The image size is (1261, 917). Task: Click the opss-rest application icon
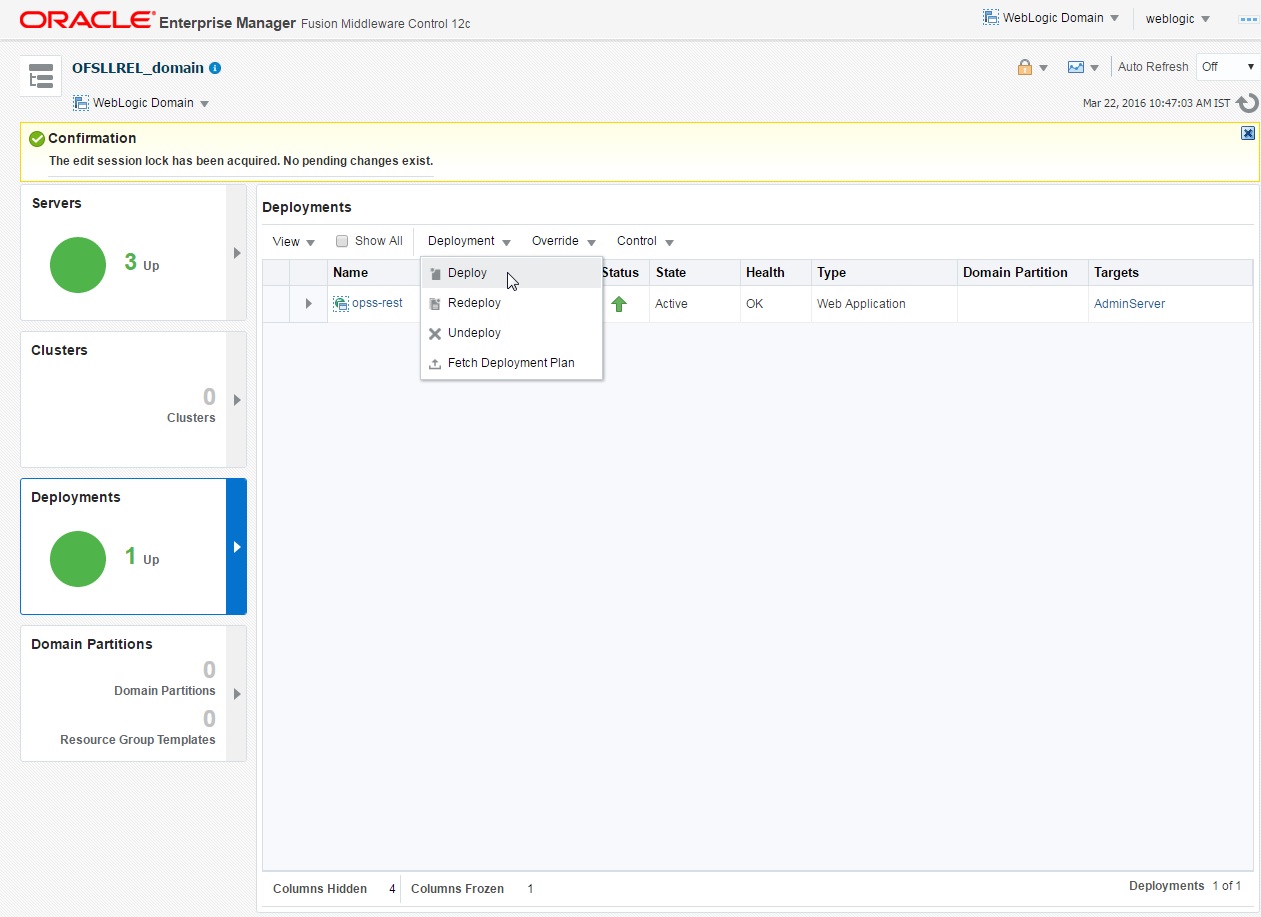coord(341,303)
